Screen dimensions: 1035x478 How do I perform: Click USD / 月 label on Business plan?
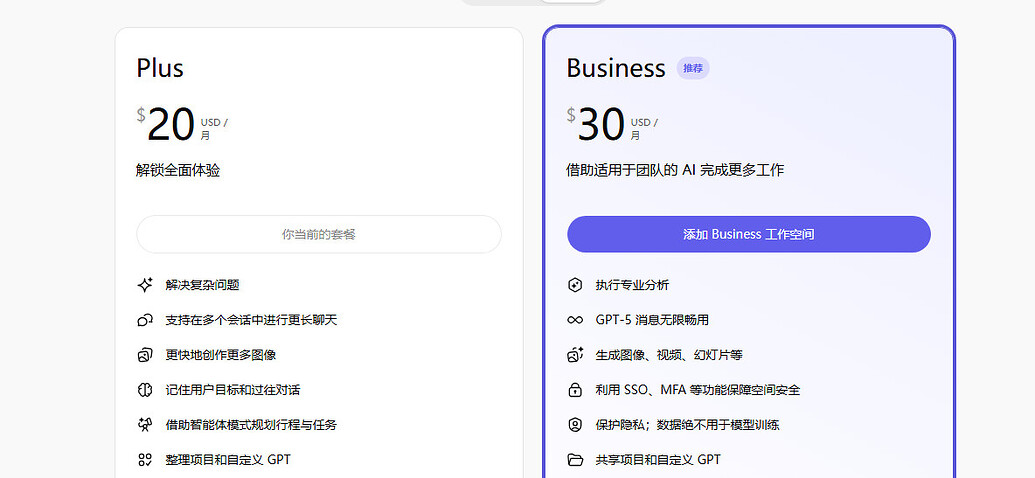pos(644,129)
